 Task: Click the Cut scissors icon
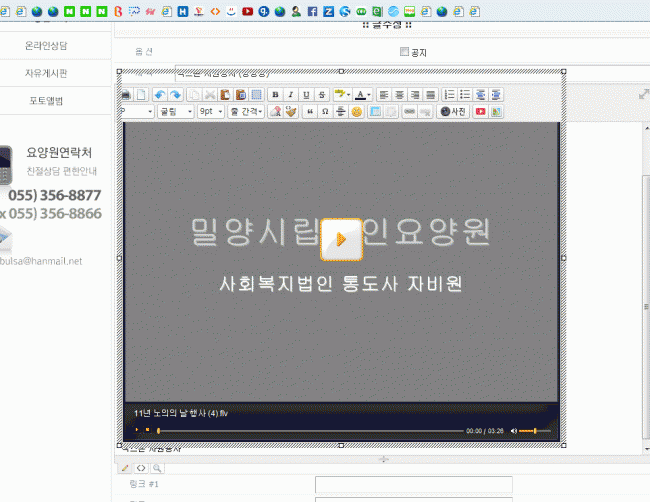point(210,95)
